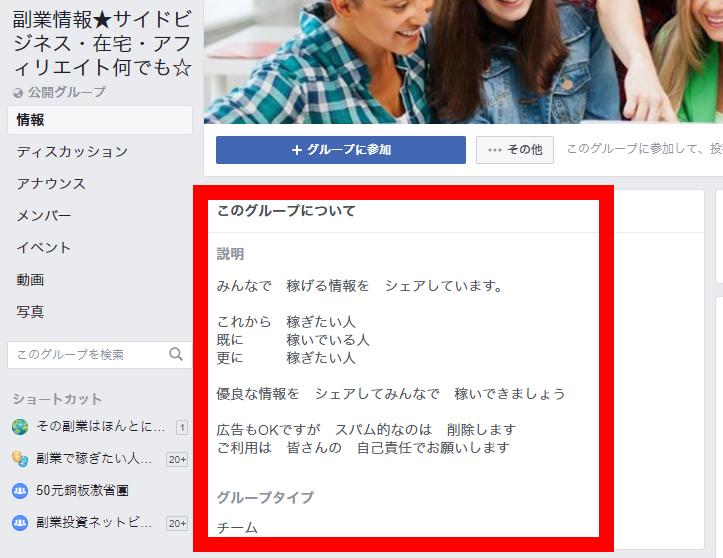Click the coins icon beside 副業で稼ぎたい人 shortcut
Screen dimensions: 723x558
coord(20,459)
